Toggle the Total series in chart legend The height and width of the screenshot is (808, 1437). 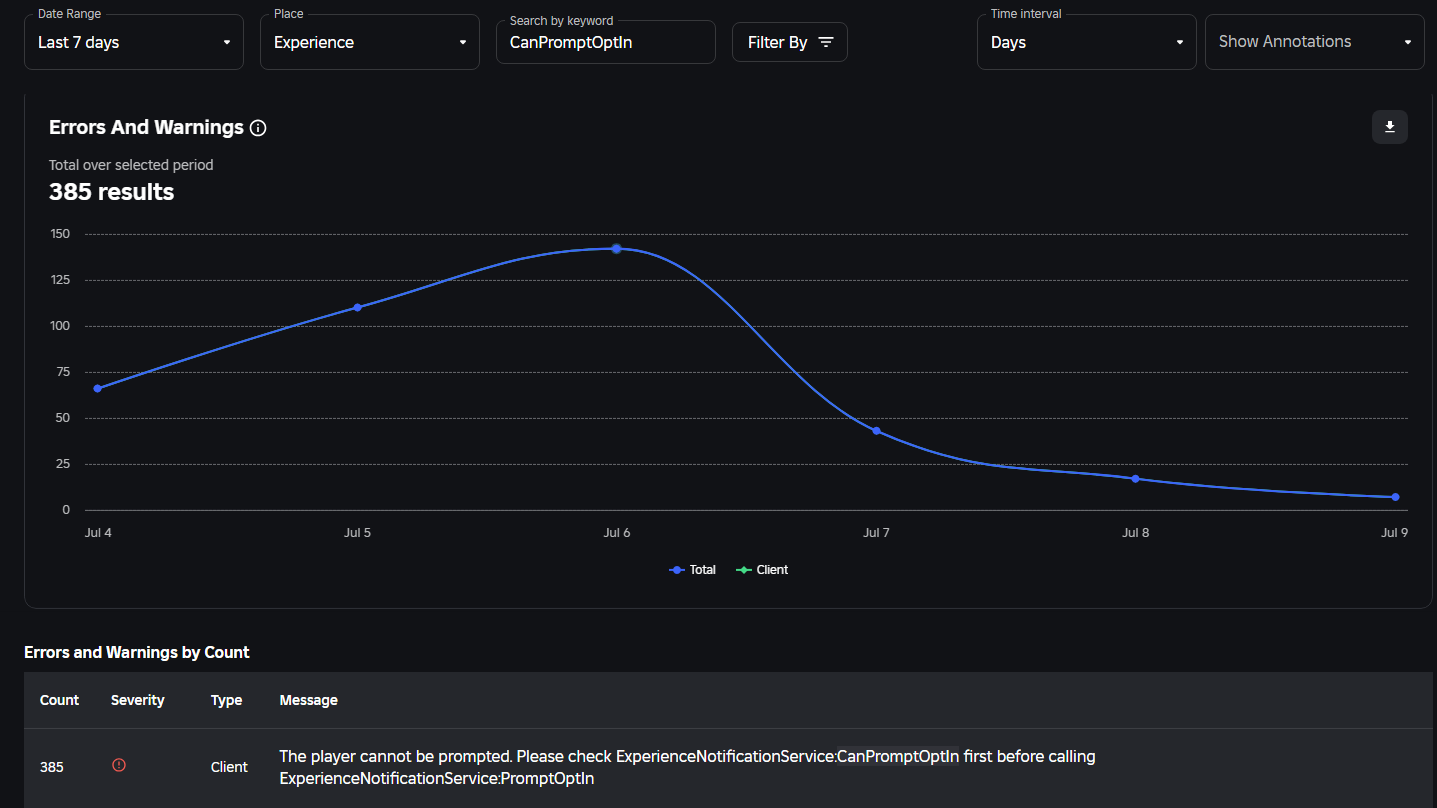[x=693, y=570]
